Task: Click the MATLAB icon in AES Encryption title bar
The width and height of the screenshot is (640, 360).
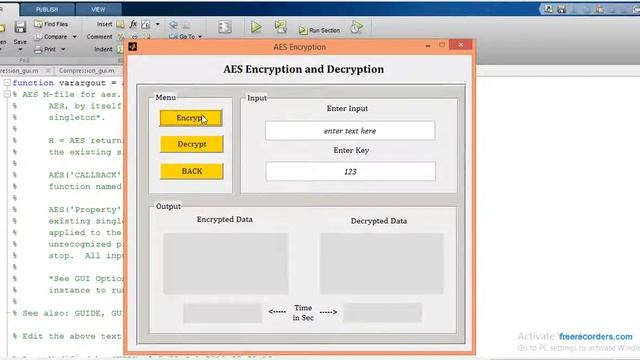Action: click(x=133, y=47)
